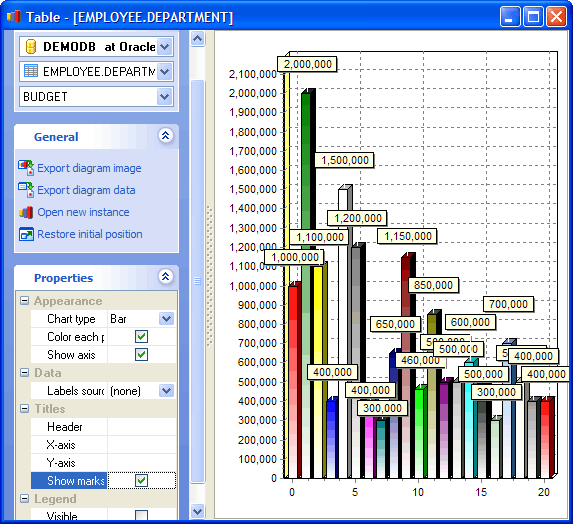Collapse the General panel chevron
The image size is (573, 524).
click(166, 136)
